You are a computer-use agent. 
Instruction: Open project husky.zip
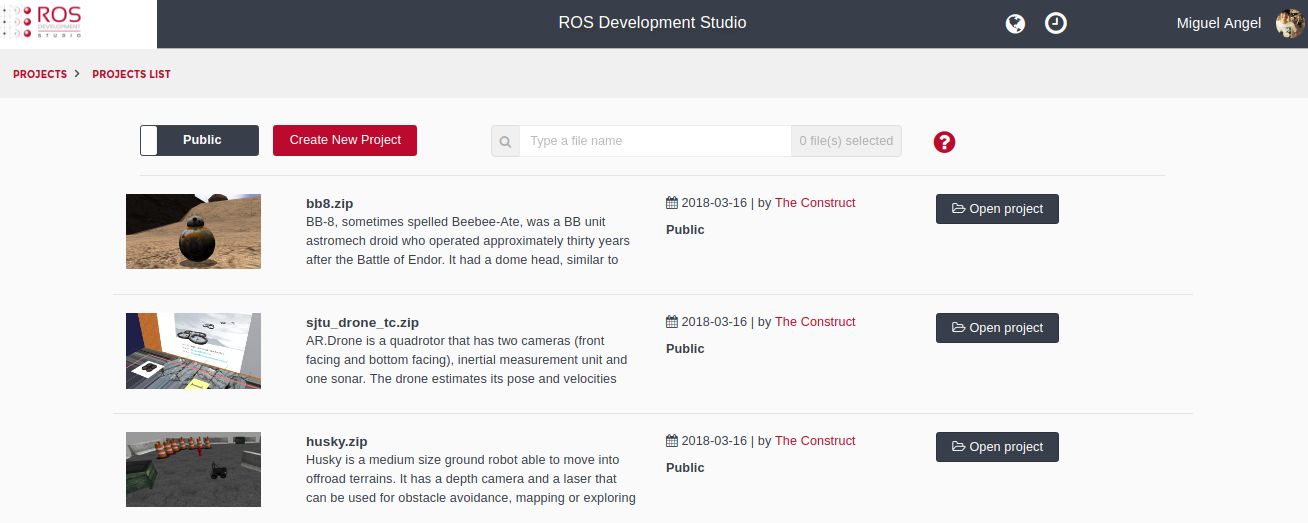click(997, 447)
